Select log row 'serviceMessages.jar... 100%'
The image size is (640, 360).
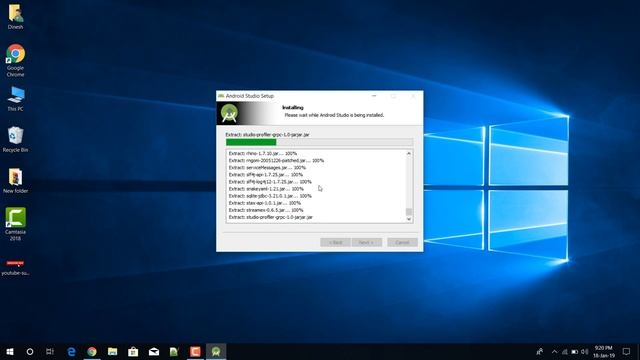tap(267, 168)
